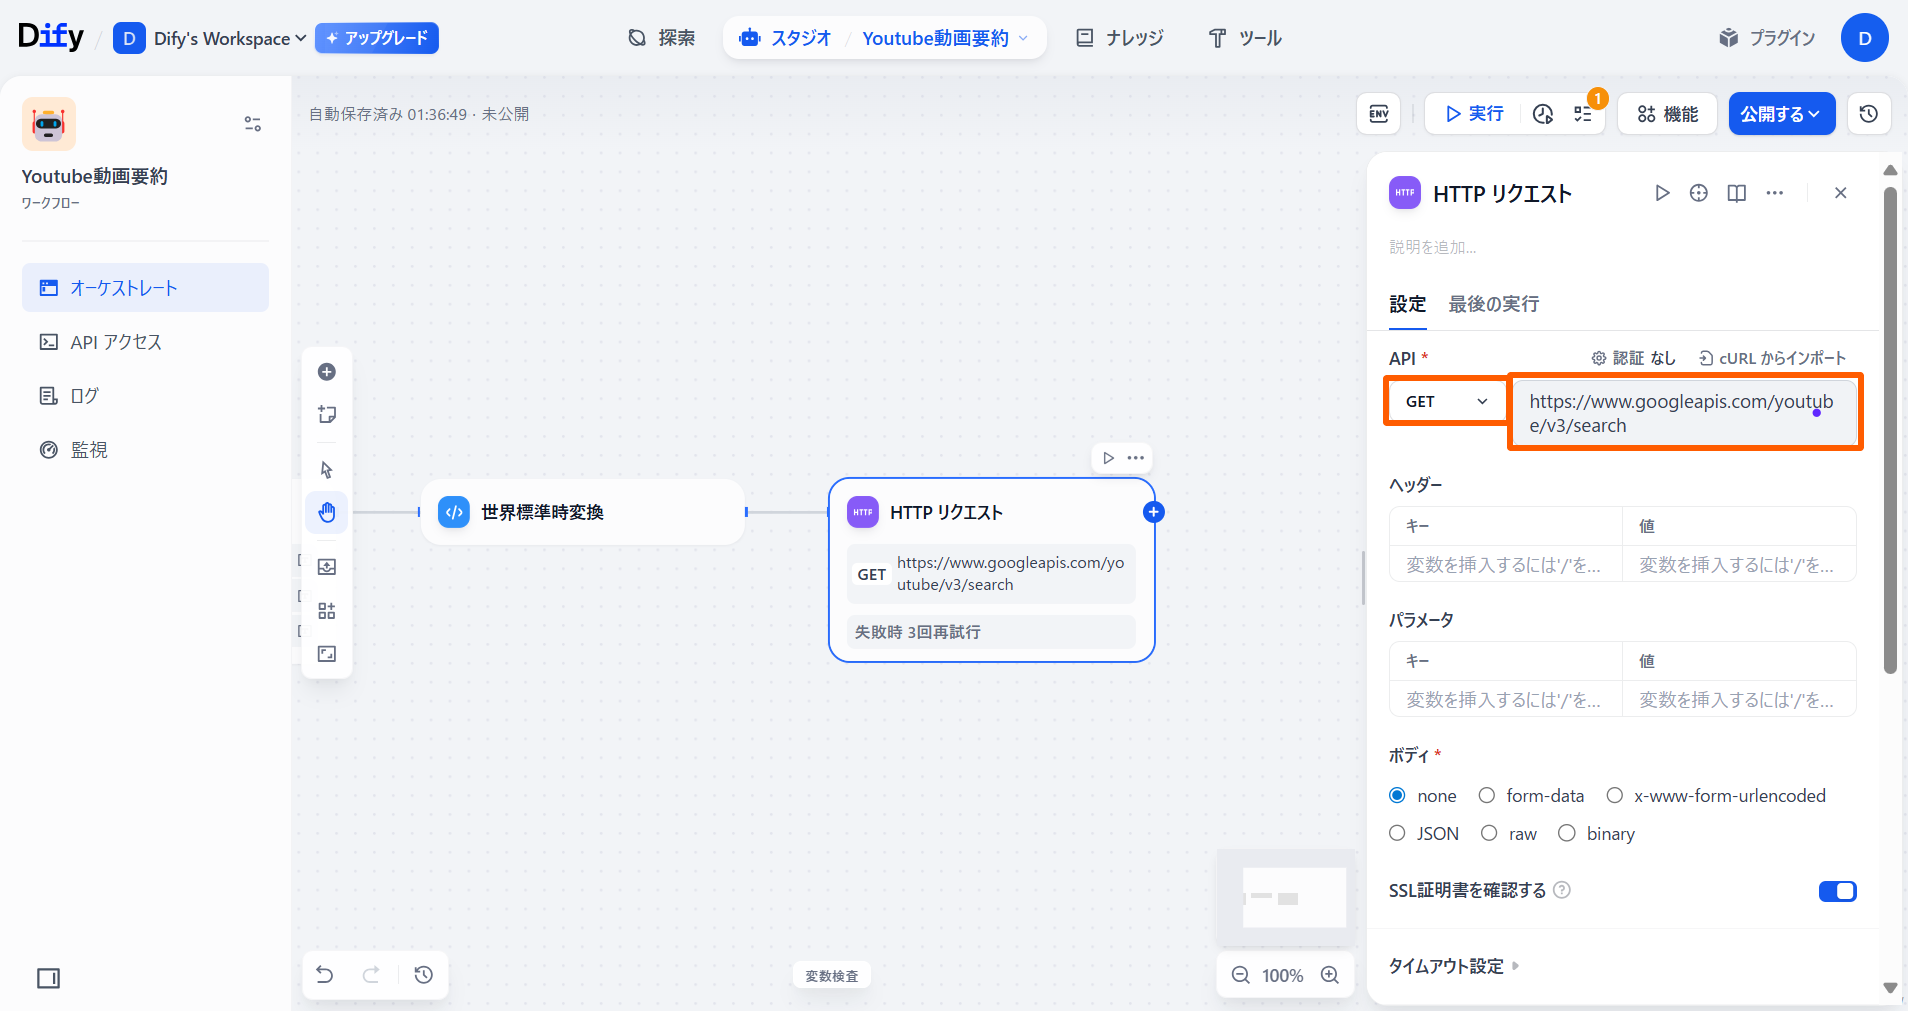
Task: Select the pointer mode tool
Action: [327, 469]
